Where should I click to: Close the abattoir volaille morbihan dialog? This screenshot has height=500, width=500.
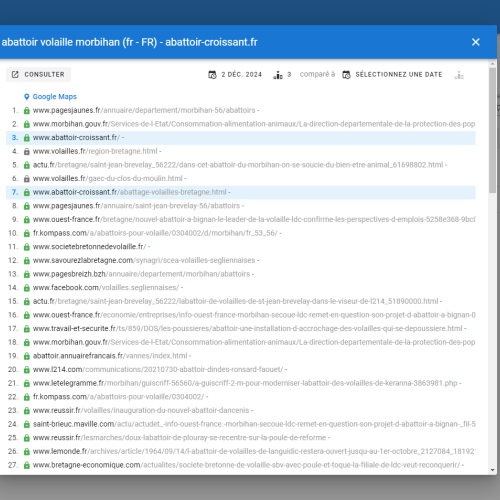pyautogui.click(x=476, y=42)
